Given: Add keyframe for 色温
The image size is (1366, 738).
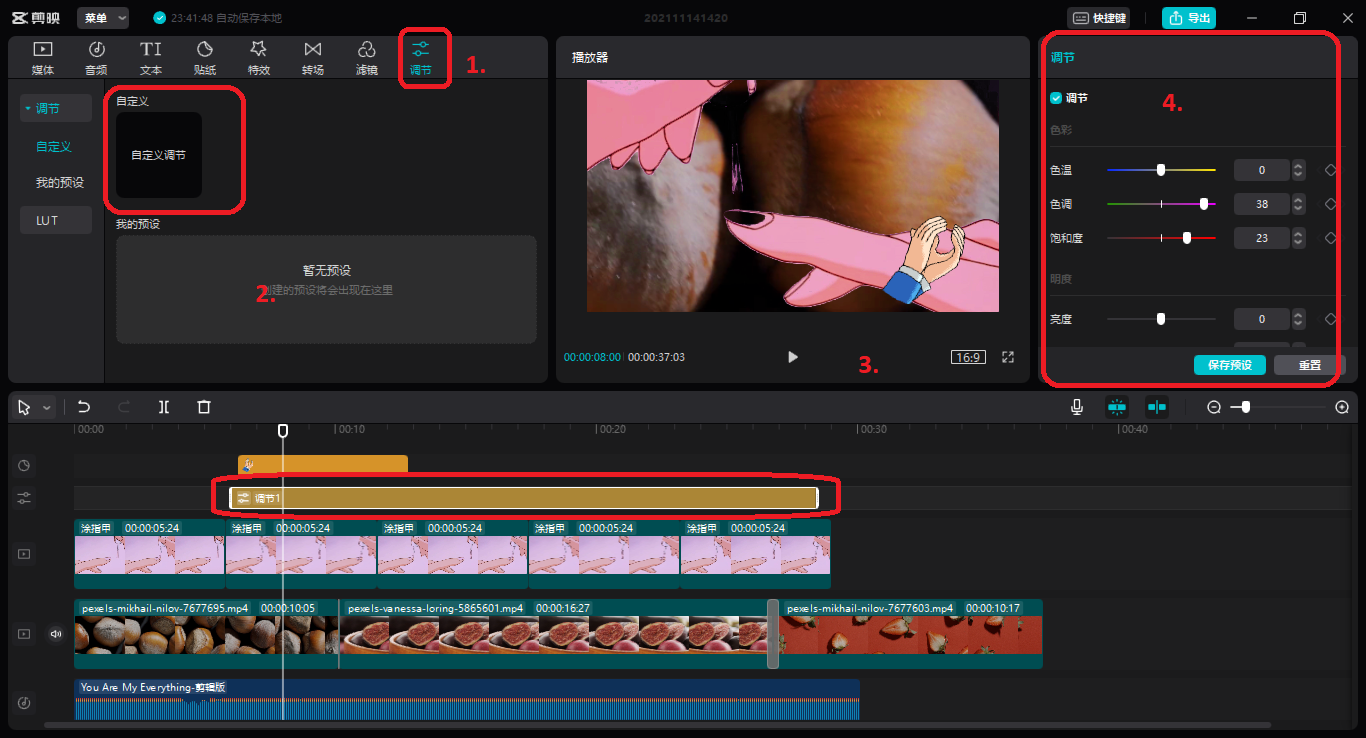Looking at the screenshot, I should pyautogui.click(x=1330, y=170).
